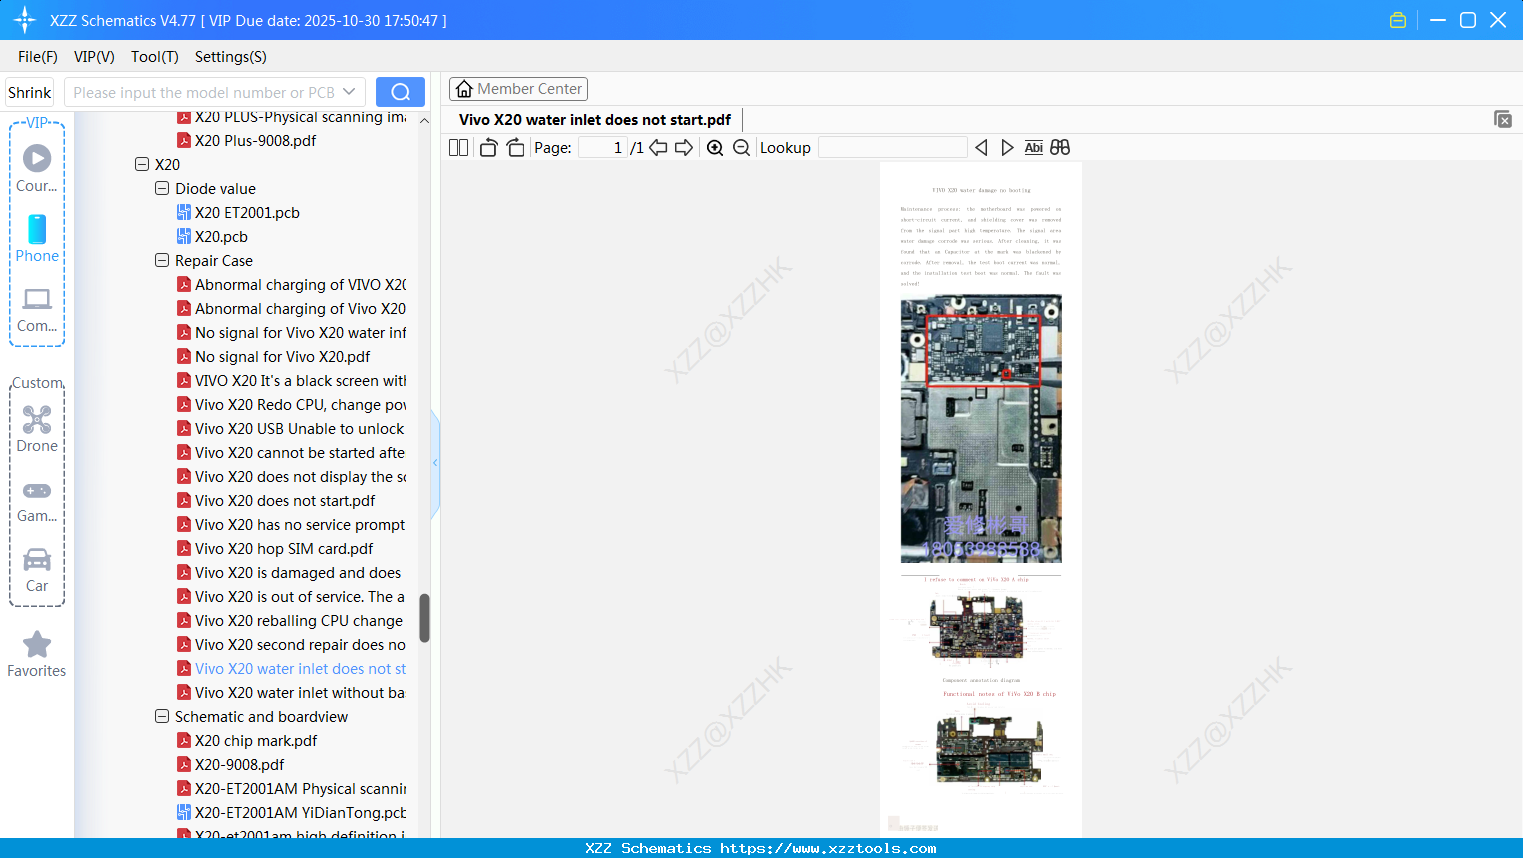The height and width of the screenshot is (858, 1523).
Task: Open X20 ET2001.pcb board file
Action: pos(247,213)
